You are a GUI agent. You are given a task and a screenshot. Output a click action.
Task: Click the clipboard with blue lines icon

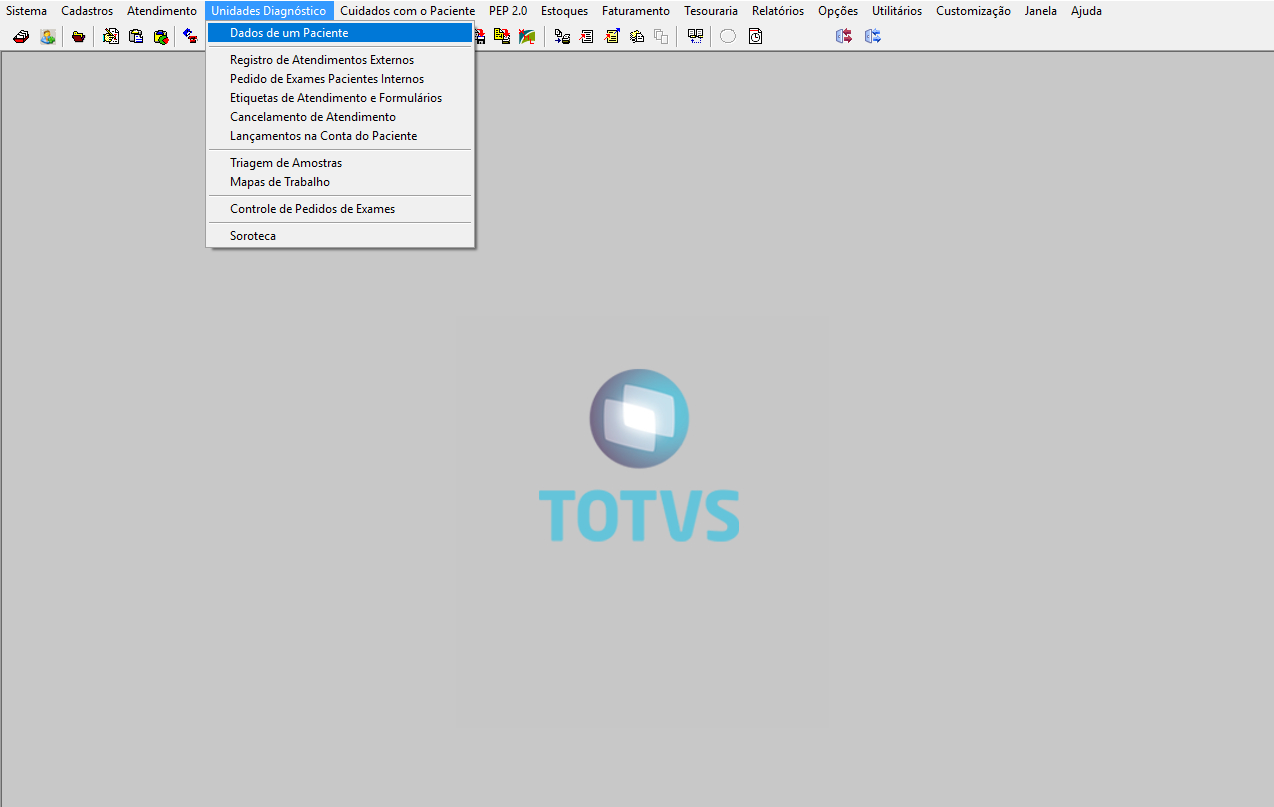click(x=136, y=36)
